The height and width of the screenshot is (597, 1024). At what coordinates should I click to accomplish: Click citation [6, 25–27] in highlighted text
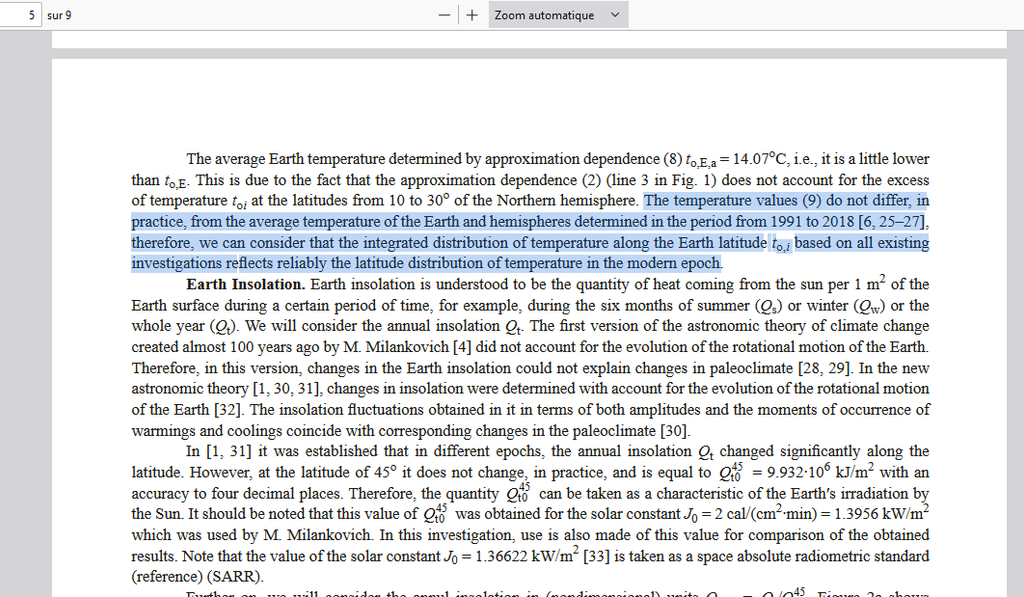[x=891, y=221]
